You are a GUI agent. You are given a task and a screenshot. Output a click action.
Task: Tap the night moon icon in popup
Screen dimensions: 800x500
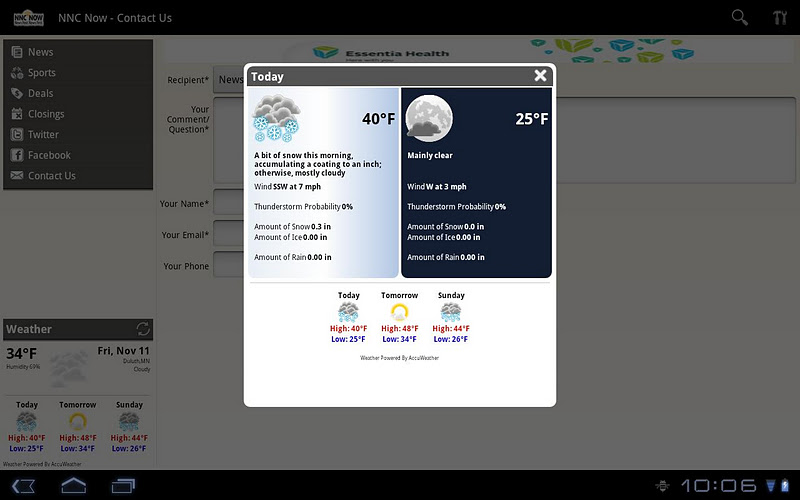(x=429, y=118)
